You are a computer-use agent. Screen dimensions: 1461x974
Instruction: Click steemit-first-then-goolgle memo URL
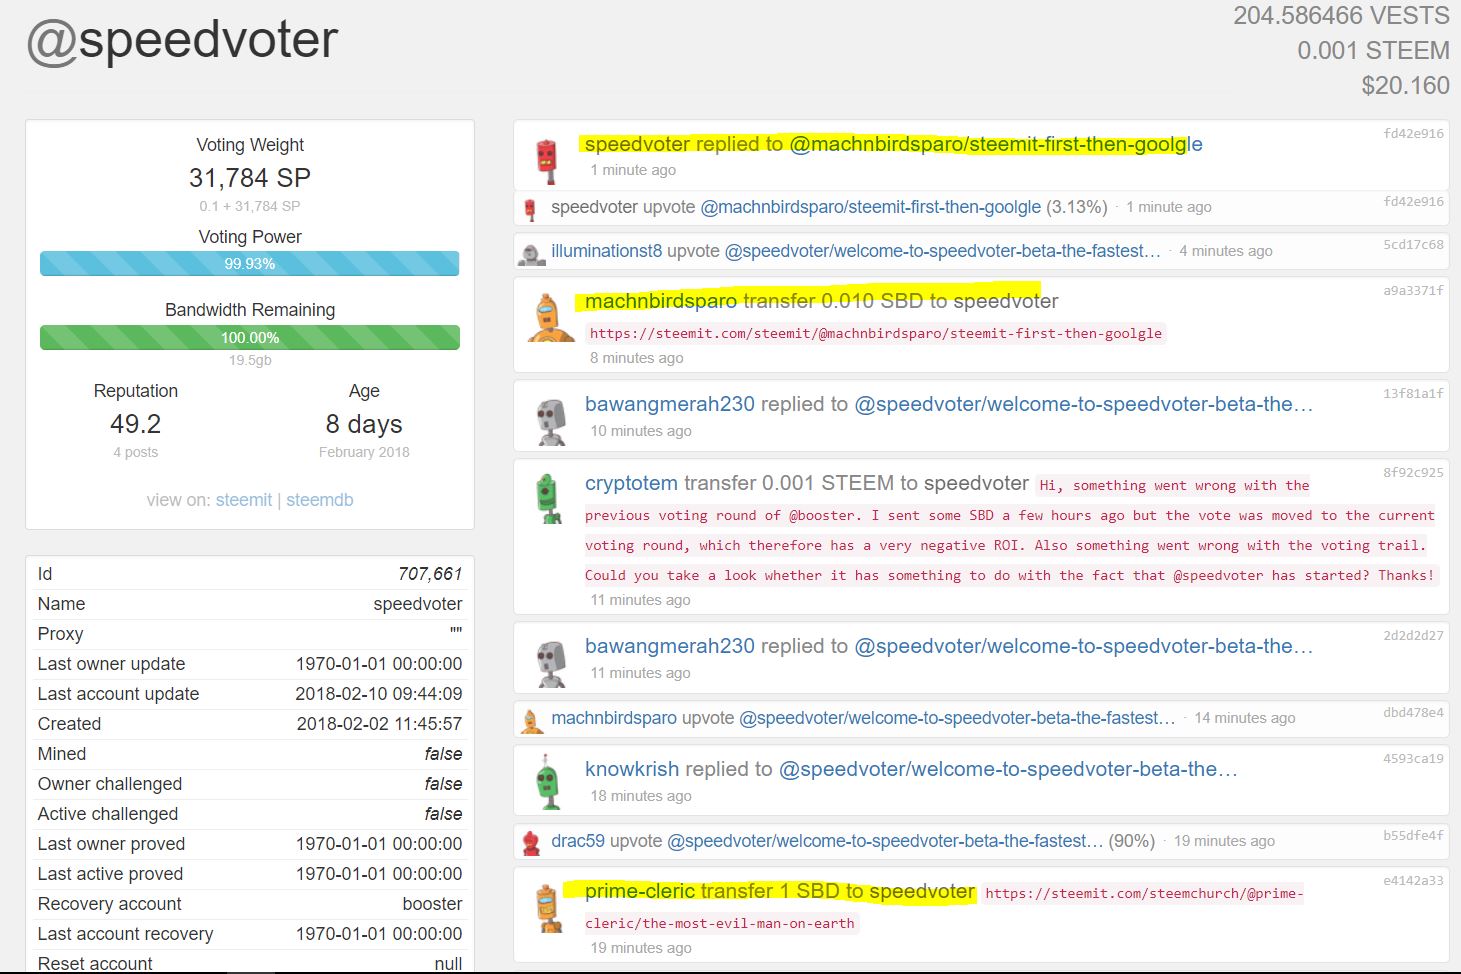point(876,333)
